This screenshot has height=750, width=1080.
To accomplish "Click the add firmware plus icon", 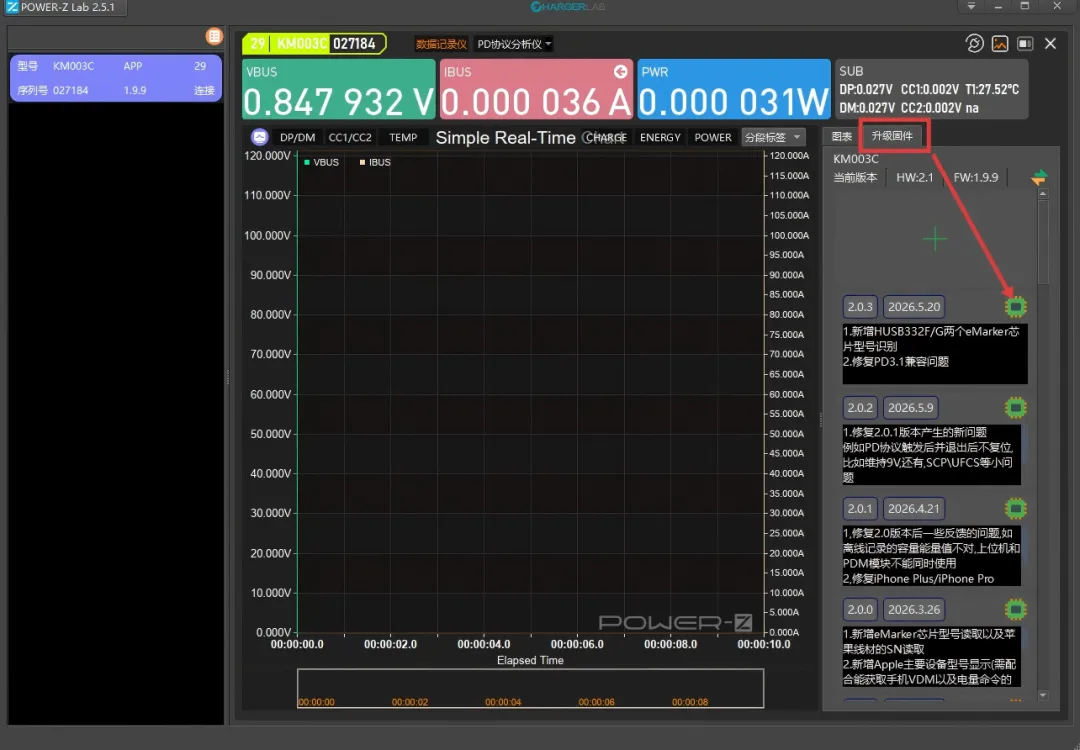I will pos(935,239).
